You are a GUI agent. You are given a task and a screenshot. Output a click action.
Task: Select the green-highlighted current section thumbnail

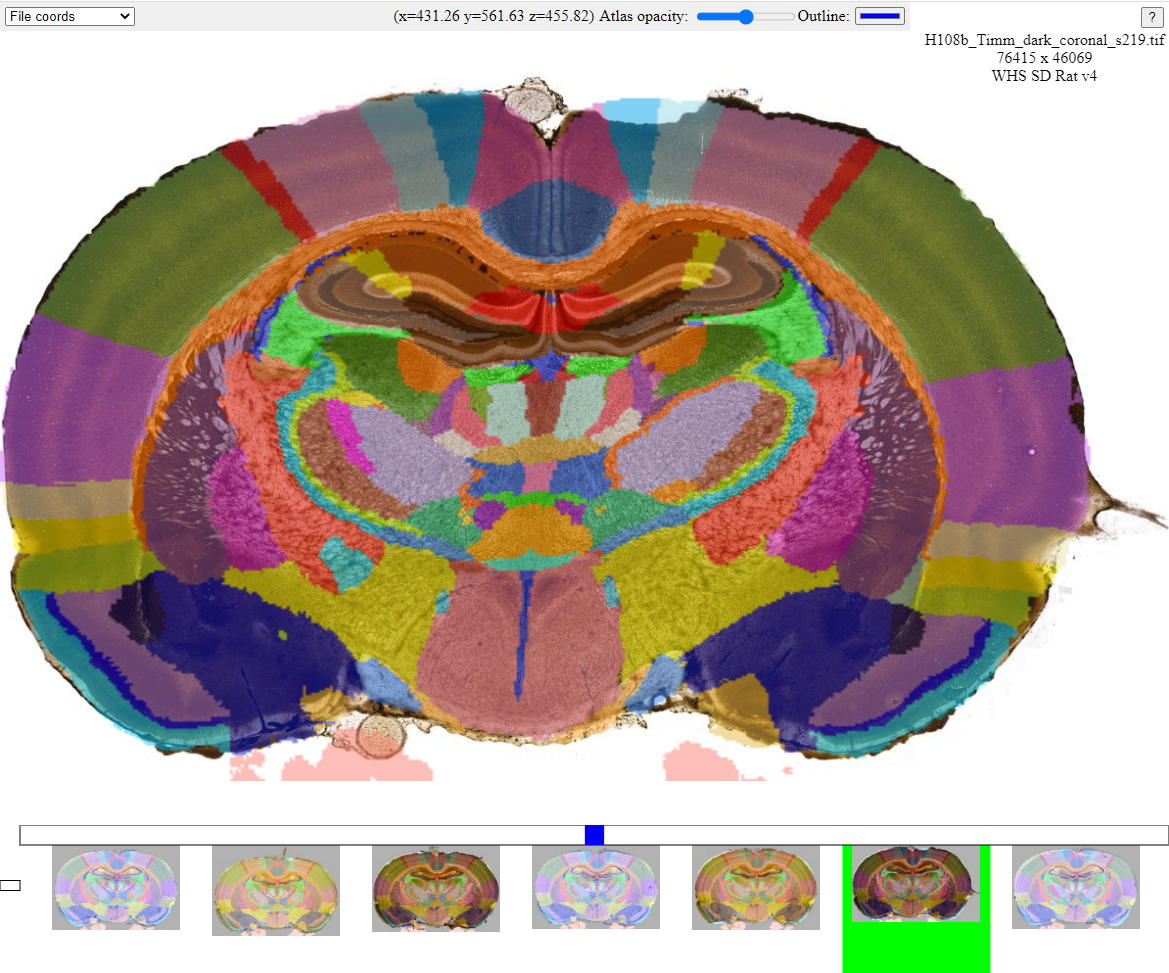point(915,884)
